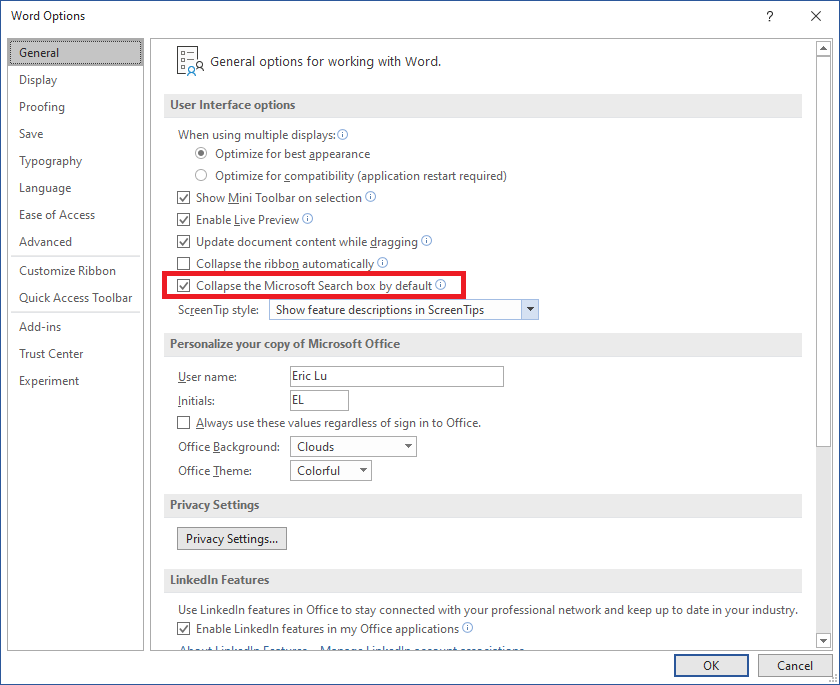The image size is (840, 685).
Task: Click info icon next to LinkedIn features checkbox
Action: pyautogui.click(x=468, y=628)
